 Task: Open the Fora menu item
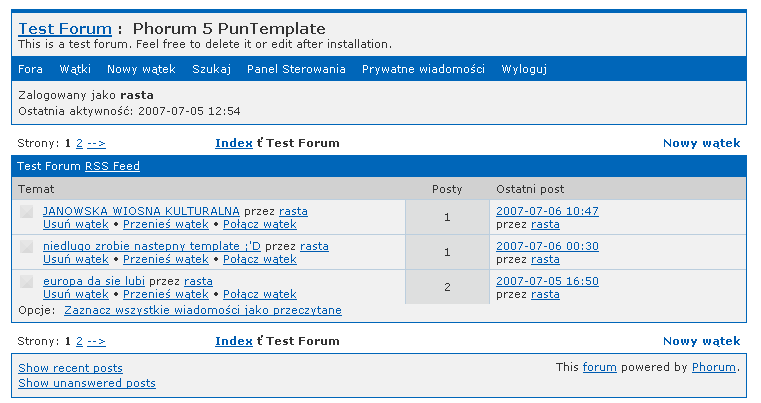point(31,69)
